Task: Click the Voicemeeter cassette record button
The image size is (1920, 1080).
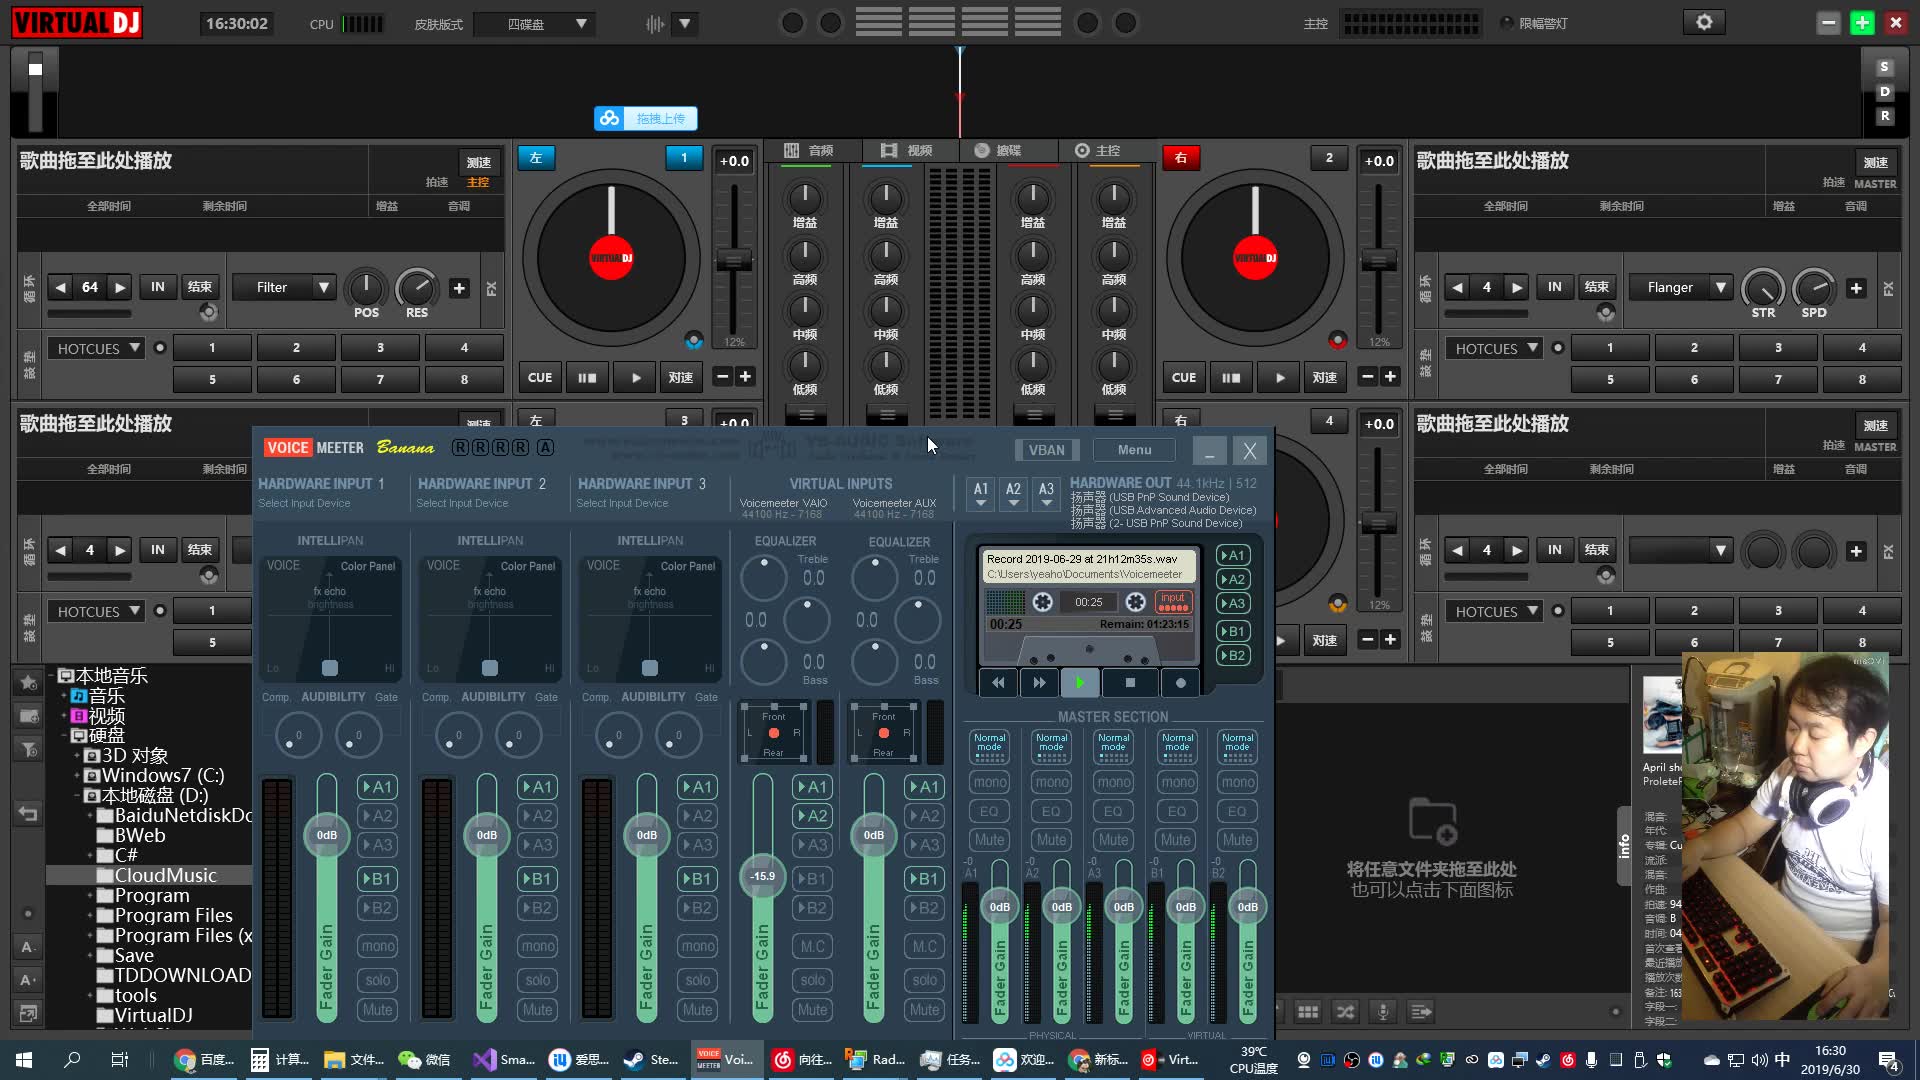Action: point(1180,683)
